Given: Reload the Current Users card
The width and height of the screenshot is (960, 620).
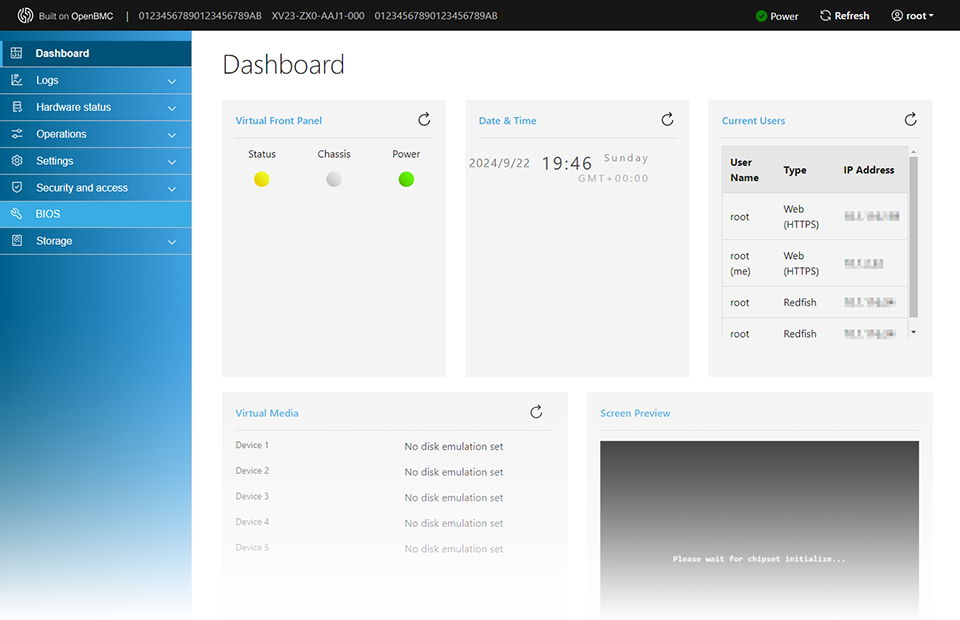Looking at the screenshot, I should [x=910, y=120].
